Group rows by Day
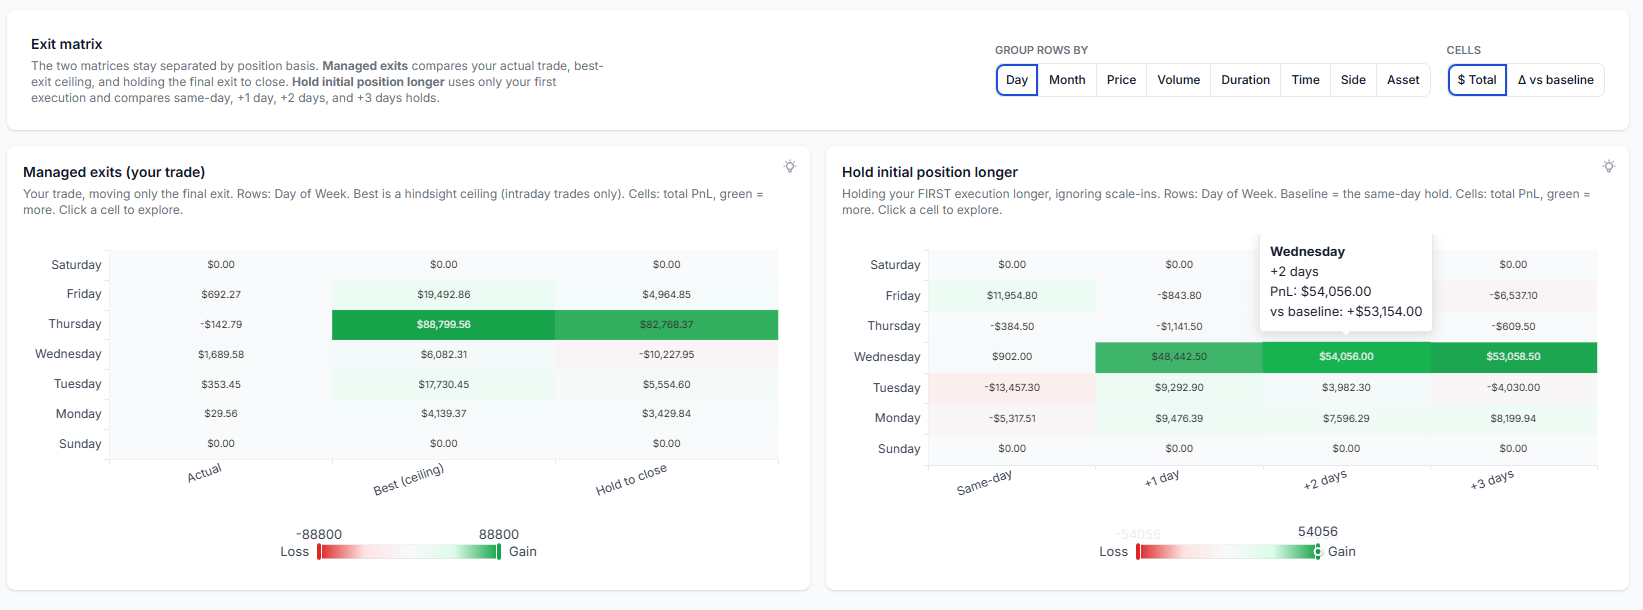 coord(1017,80)
